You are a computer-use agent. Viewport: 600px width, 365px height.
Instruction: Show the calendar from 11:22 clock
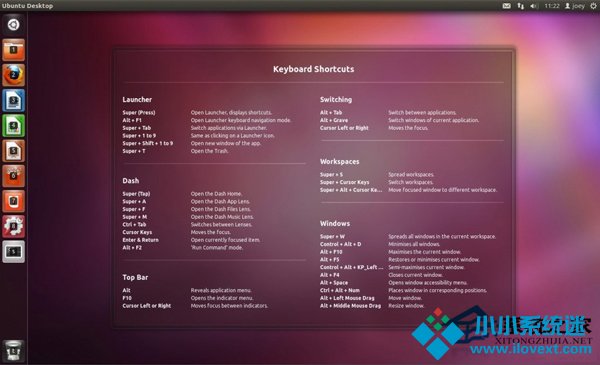pos(552,6)
